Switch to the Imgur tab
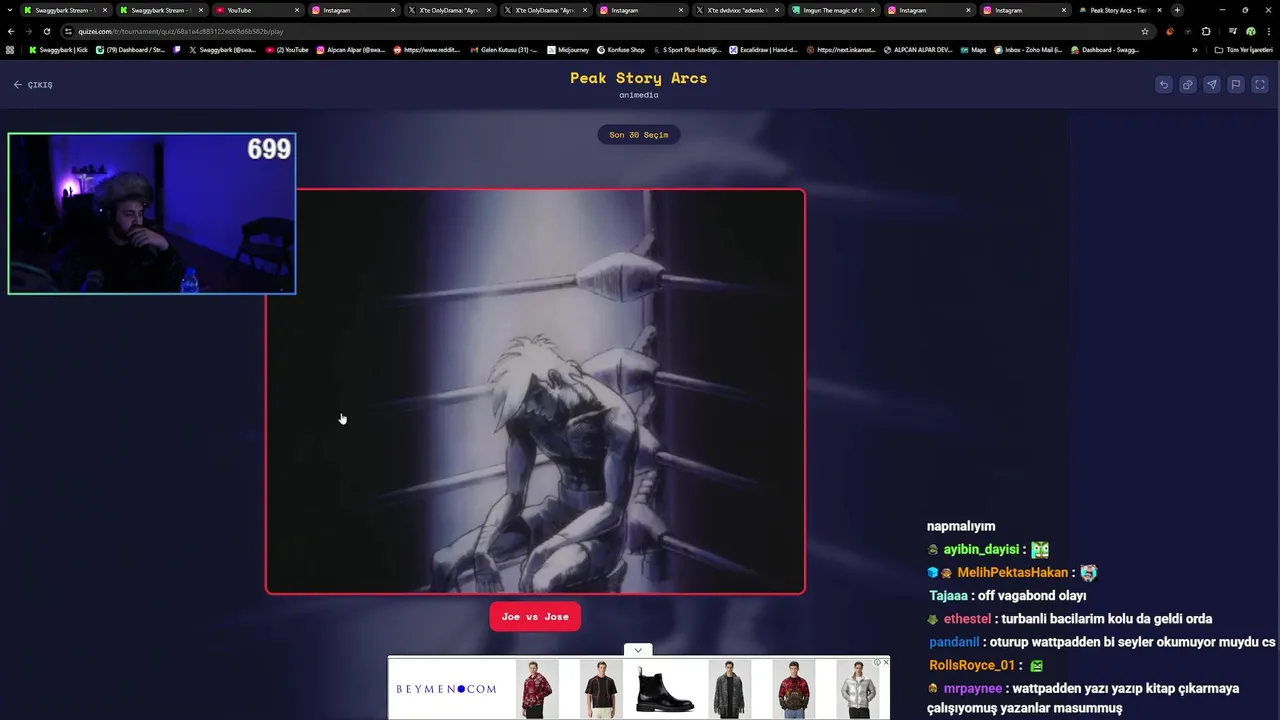Image resolution: width=1280 pixels, height=720 pixels. (831, 10)
